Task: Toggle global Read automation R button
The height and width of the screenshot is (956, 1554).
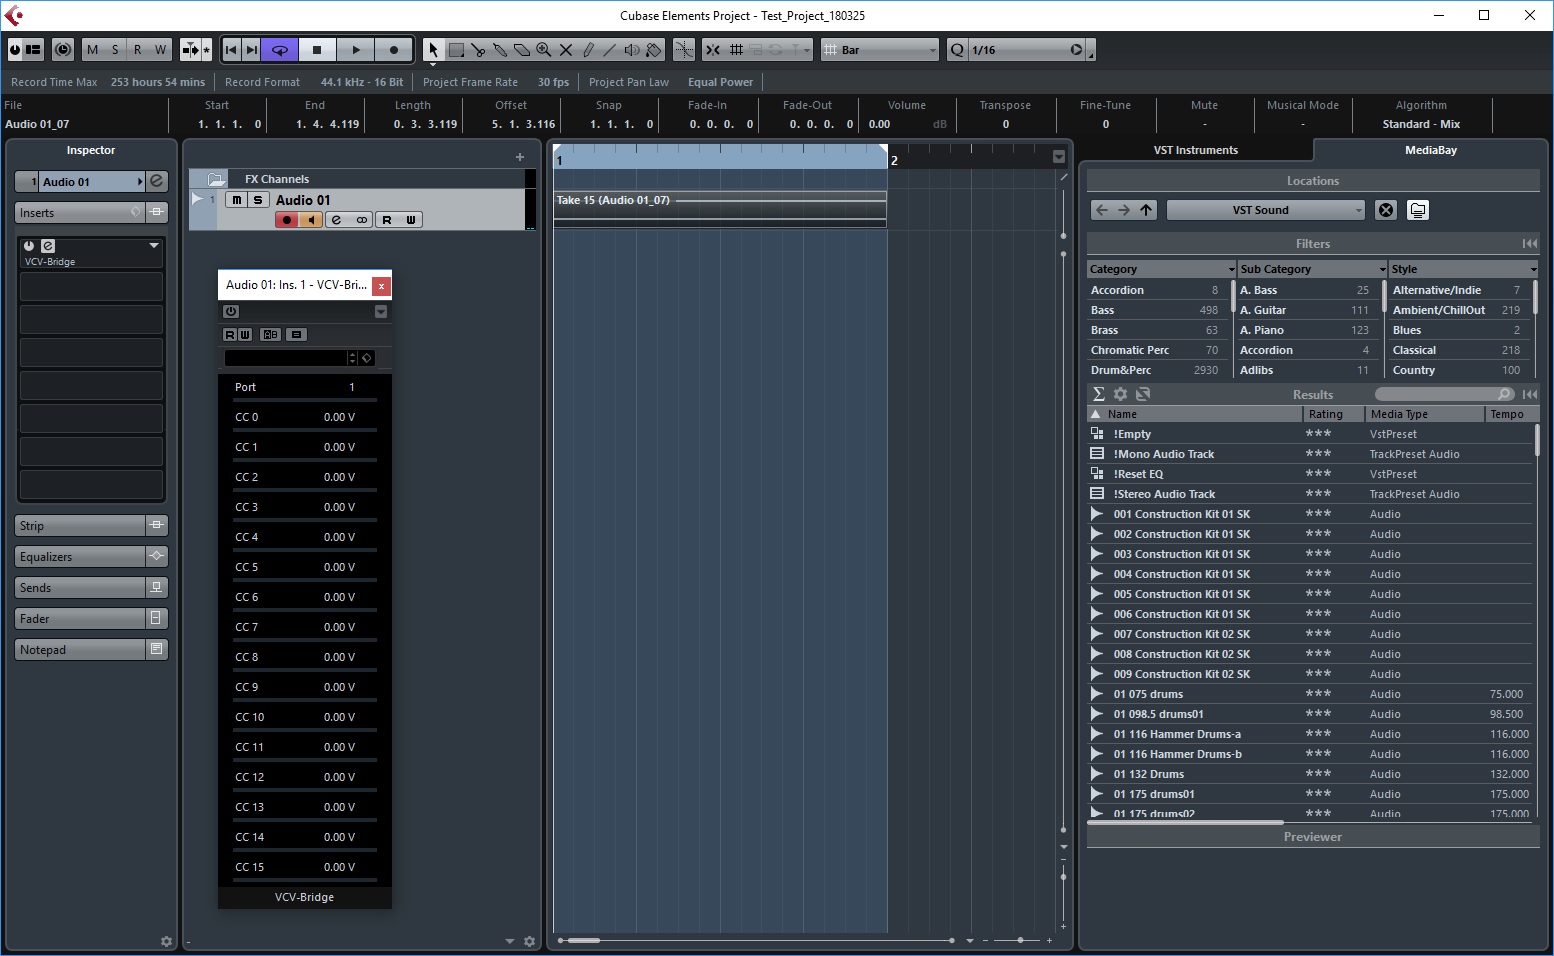Action: 138,50
